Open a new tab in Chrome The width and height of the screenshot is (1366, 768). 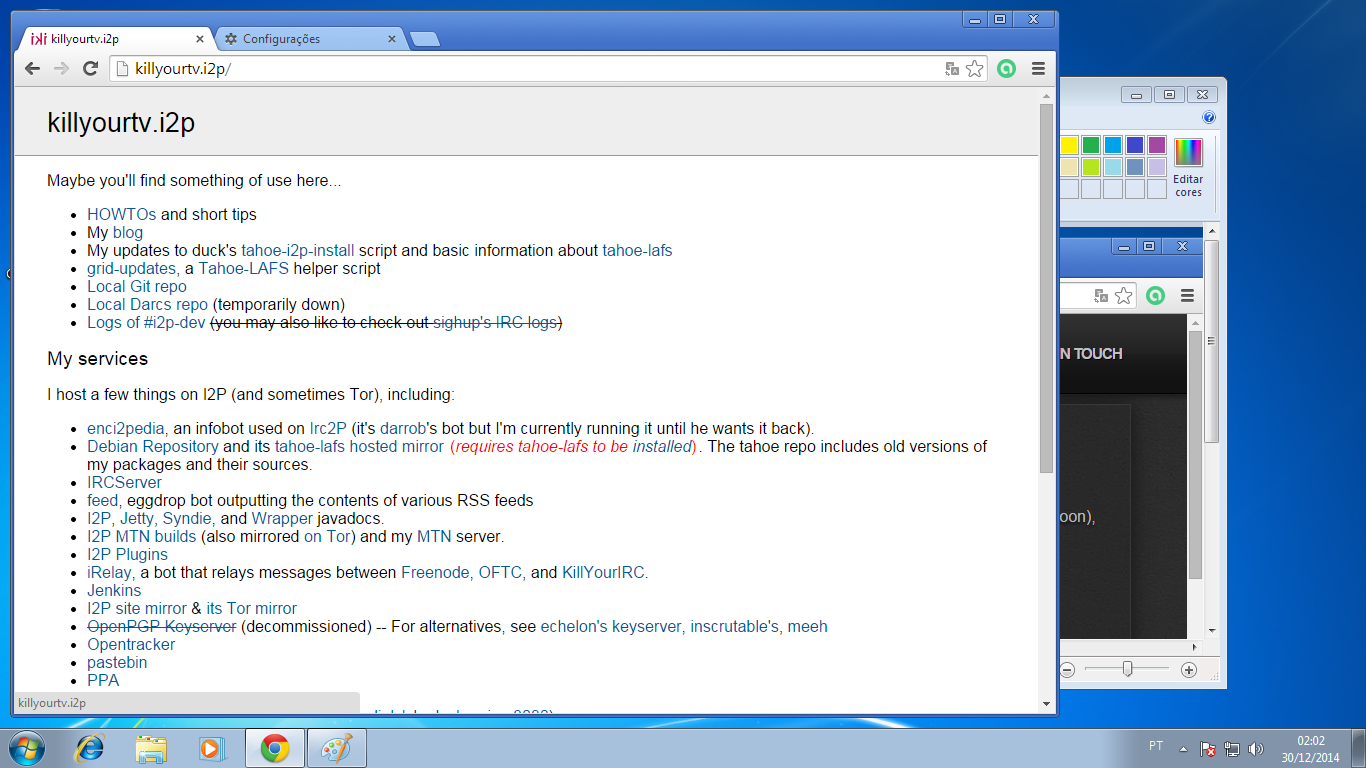(x=425, y=39)
